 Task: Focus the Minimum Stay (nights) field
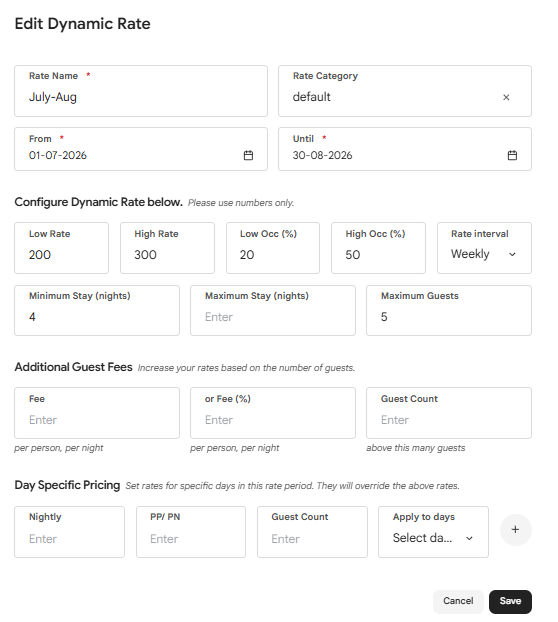pyautogui.click(x=97, y=310)
